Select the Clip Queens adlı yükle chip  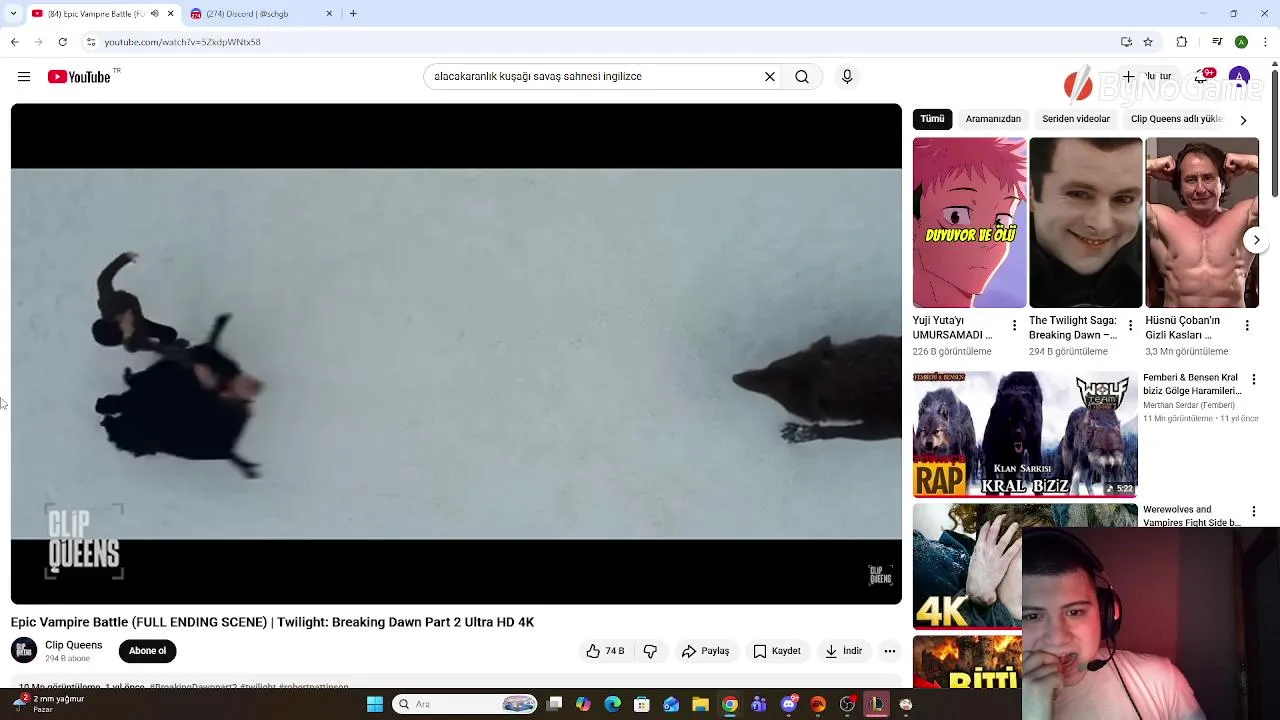1176,119
